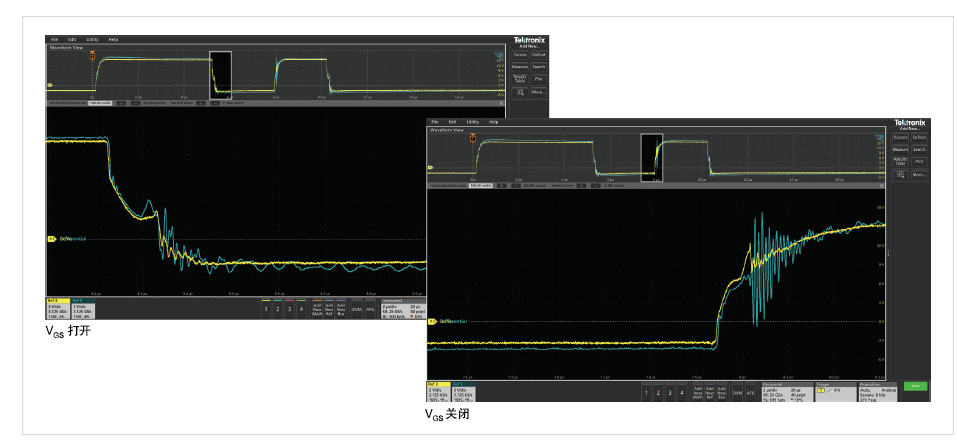Open Results Table in VGS打开 window
Viewport: 957px width, 440px height.
520,79
